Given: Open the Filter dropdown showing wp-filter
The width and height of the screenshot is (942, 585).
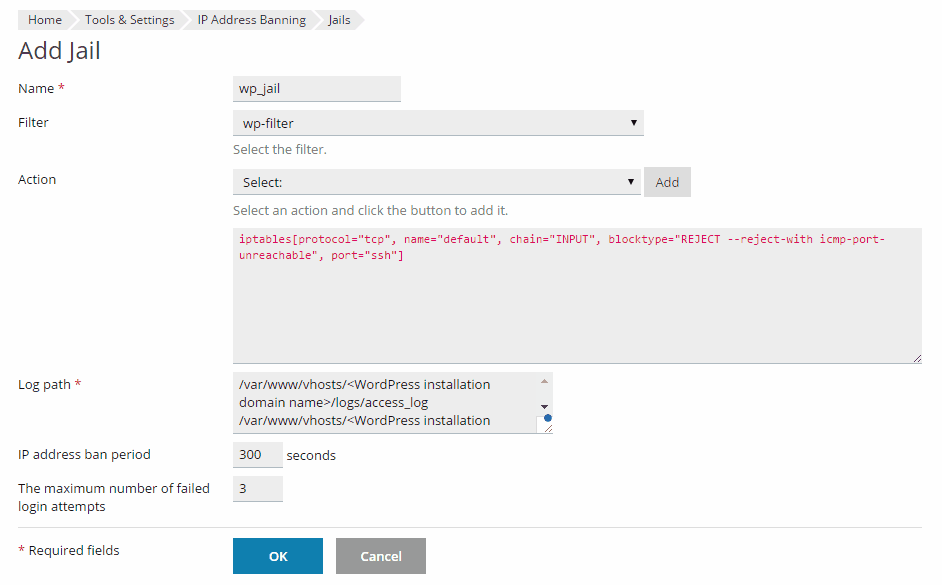Looking at the screenshot, I should 437,123.
